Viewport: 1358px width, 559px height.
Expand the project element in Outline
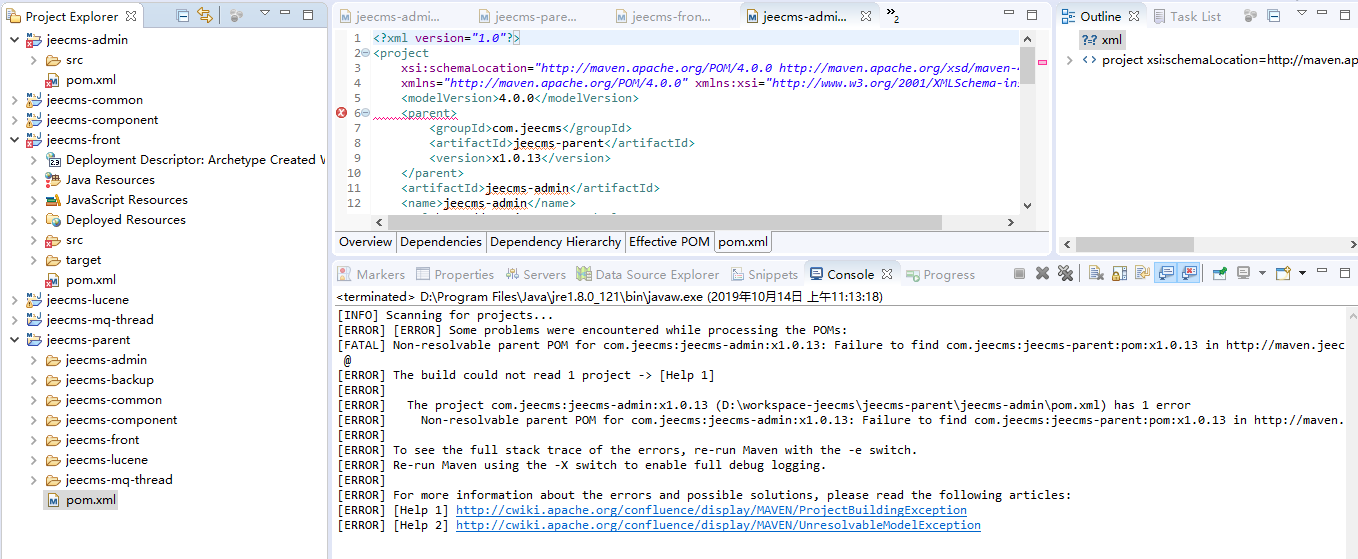point(1069,60)
